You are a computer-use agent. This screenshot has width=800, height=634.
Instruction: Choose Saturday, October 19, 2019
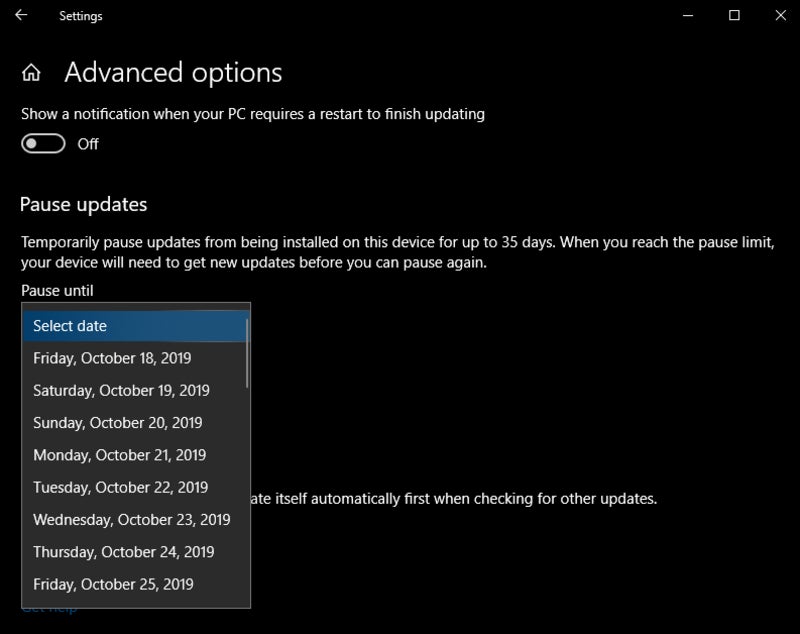135,390
